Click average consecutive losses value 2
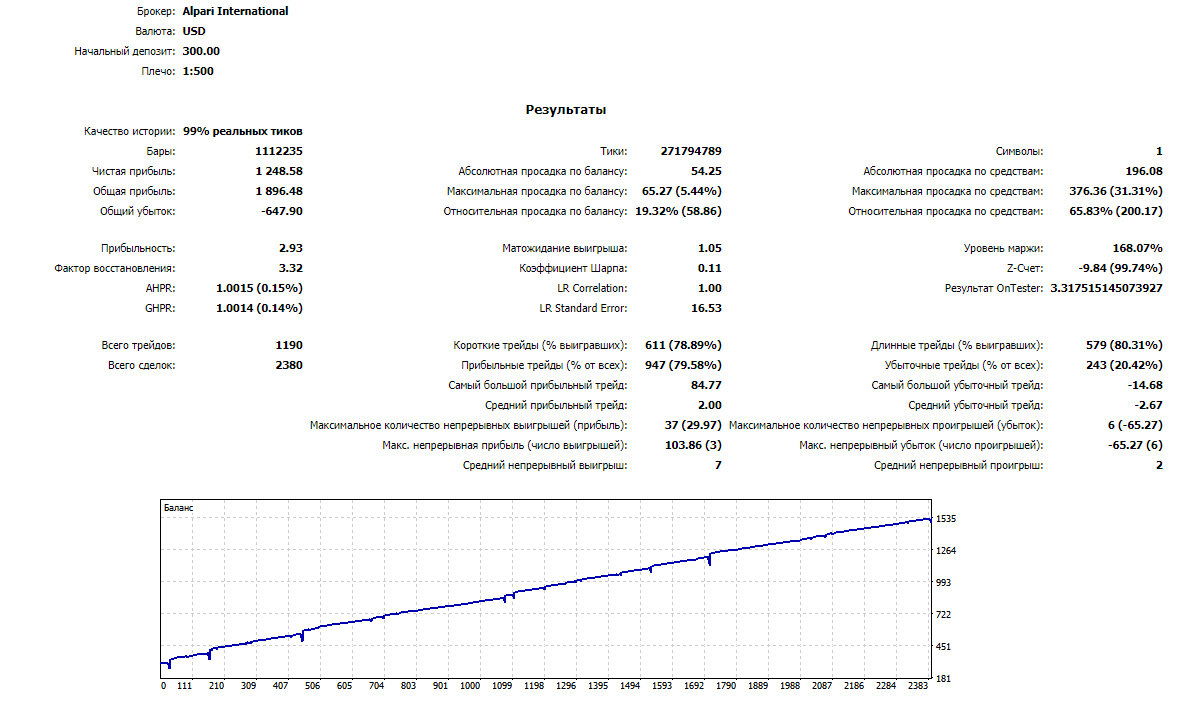1197x719 pixels. tap(1159, 464)
